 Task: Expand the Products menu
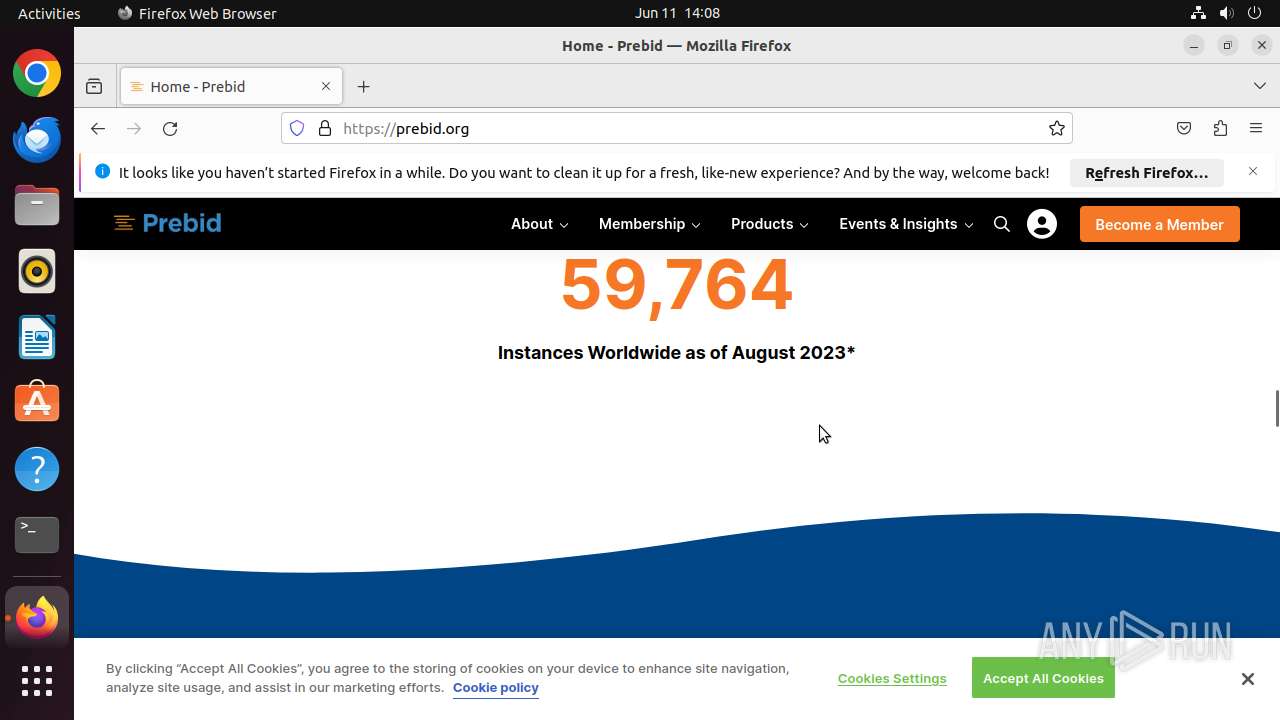[770, 224]
